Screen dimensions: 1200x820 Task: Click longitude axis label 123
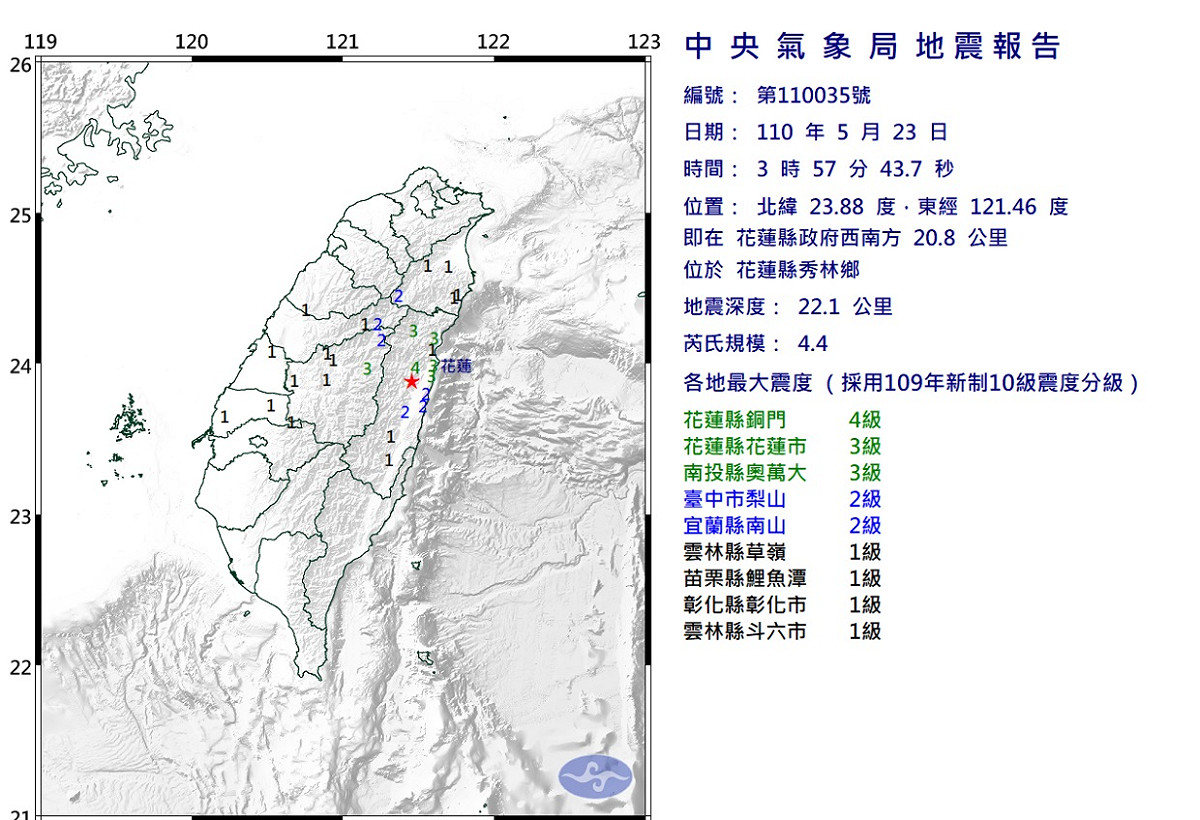[x=645, y=41]
